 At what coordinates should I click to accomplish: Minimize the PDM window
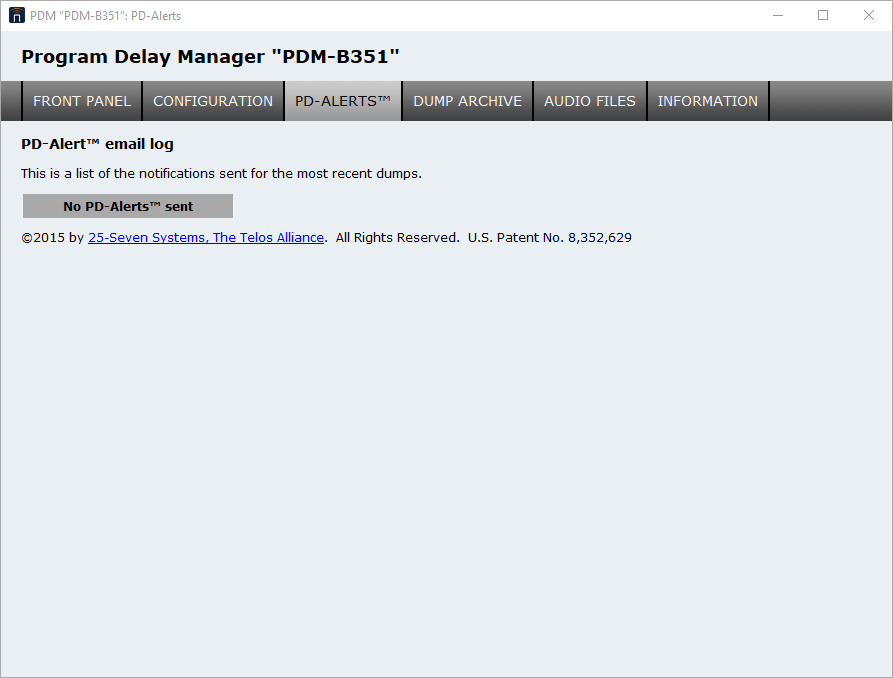click(778, 16)
